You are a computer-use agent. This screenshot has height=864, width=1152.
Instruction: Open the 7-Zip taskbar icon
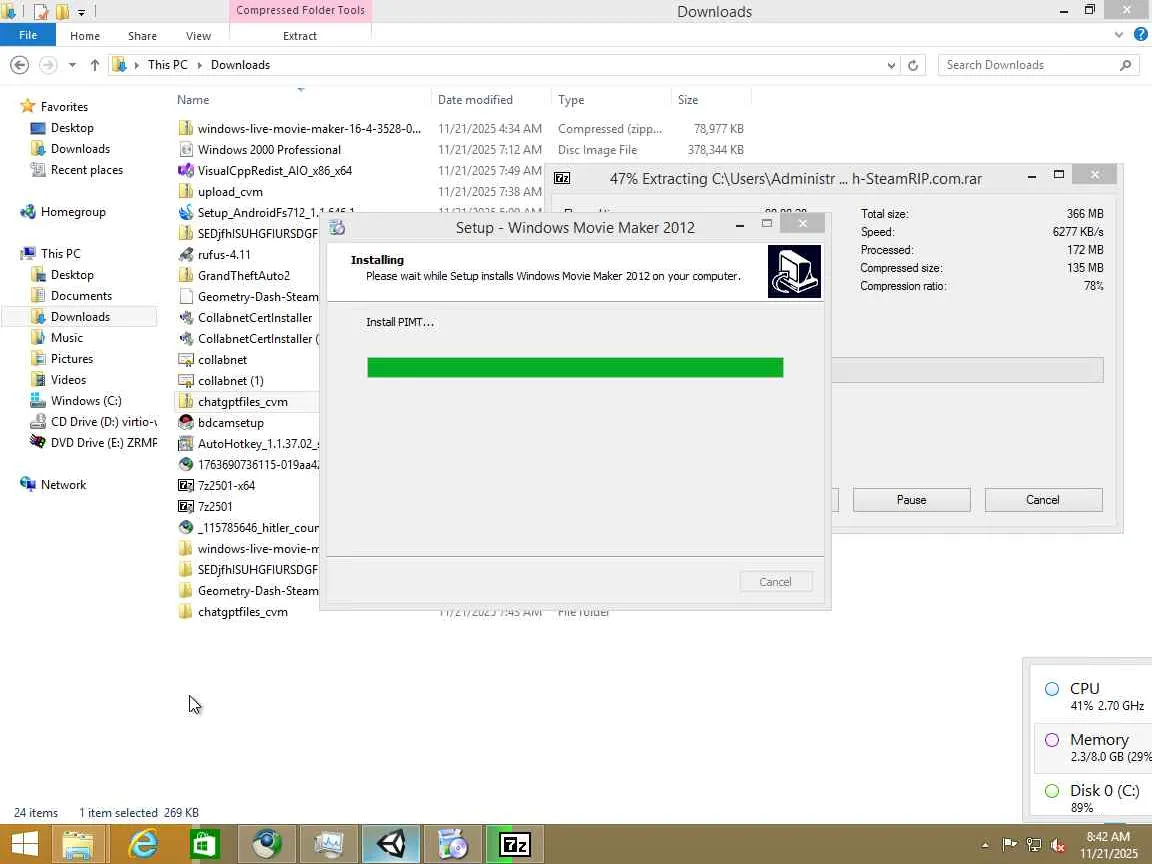(515, 844)
